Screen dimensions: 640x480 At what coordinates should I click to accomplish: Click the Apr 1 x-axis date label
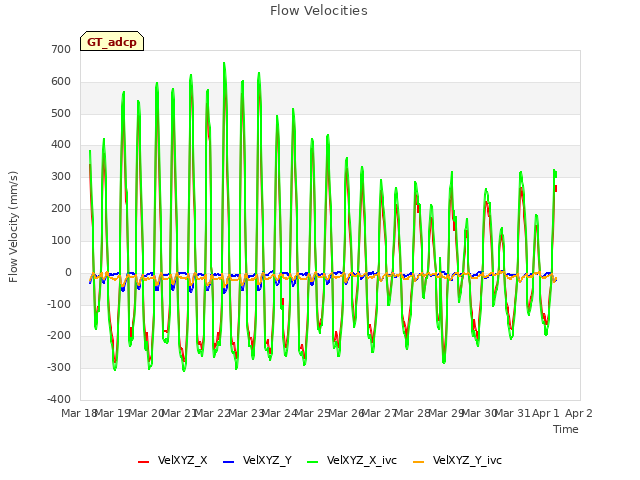546,413
